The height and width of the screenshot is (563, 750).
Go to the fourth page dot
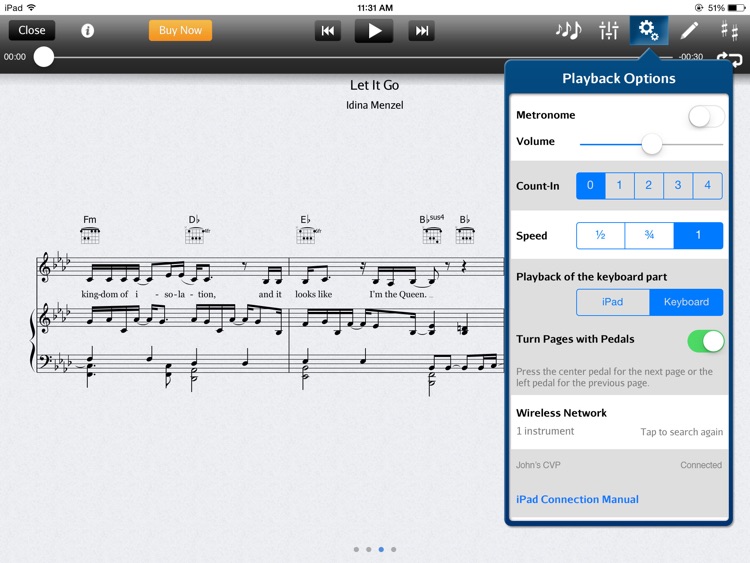(x=394, y=549)
